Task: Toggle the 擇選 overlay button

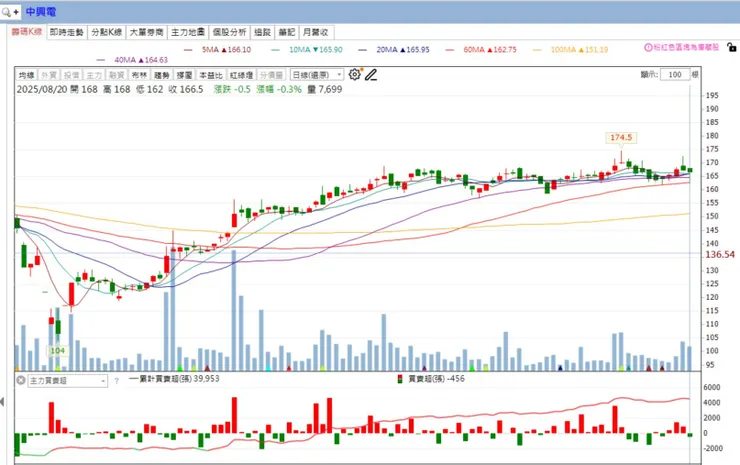Action: [x=185, y=75]
